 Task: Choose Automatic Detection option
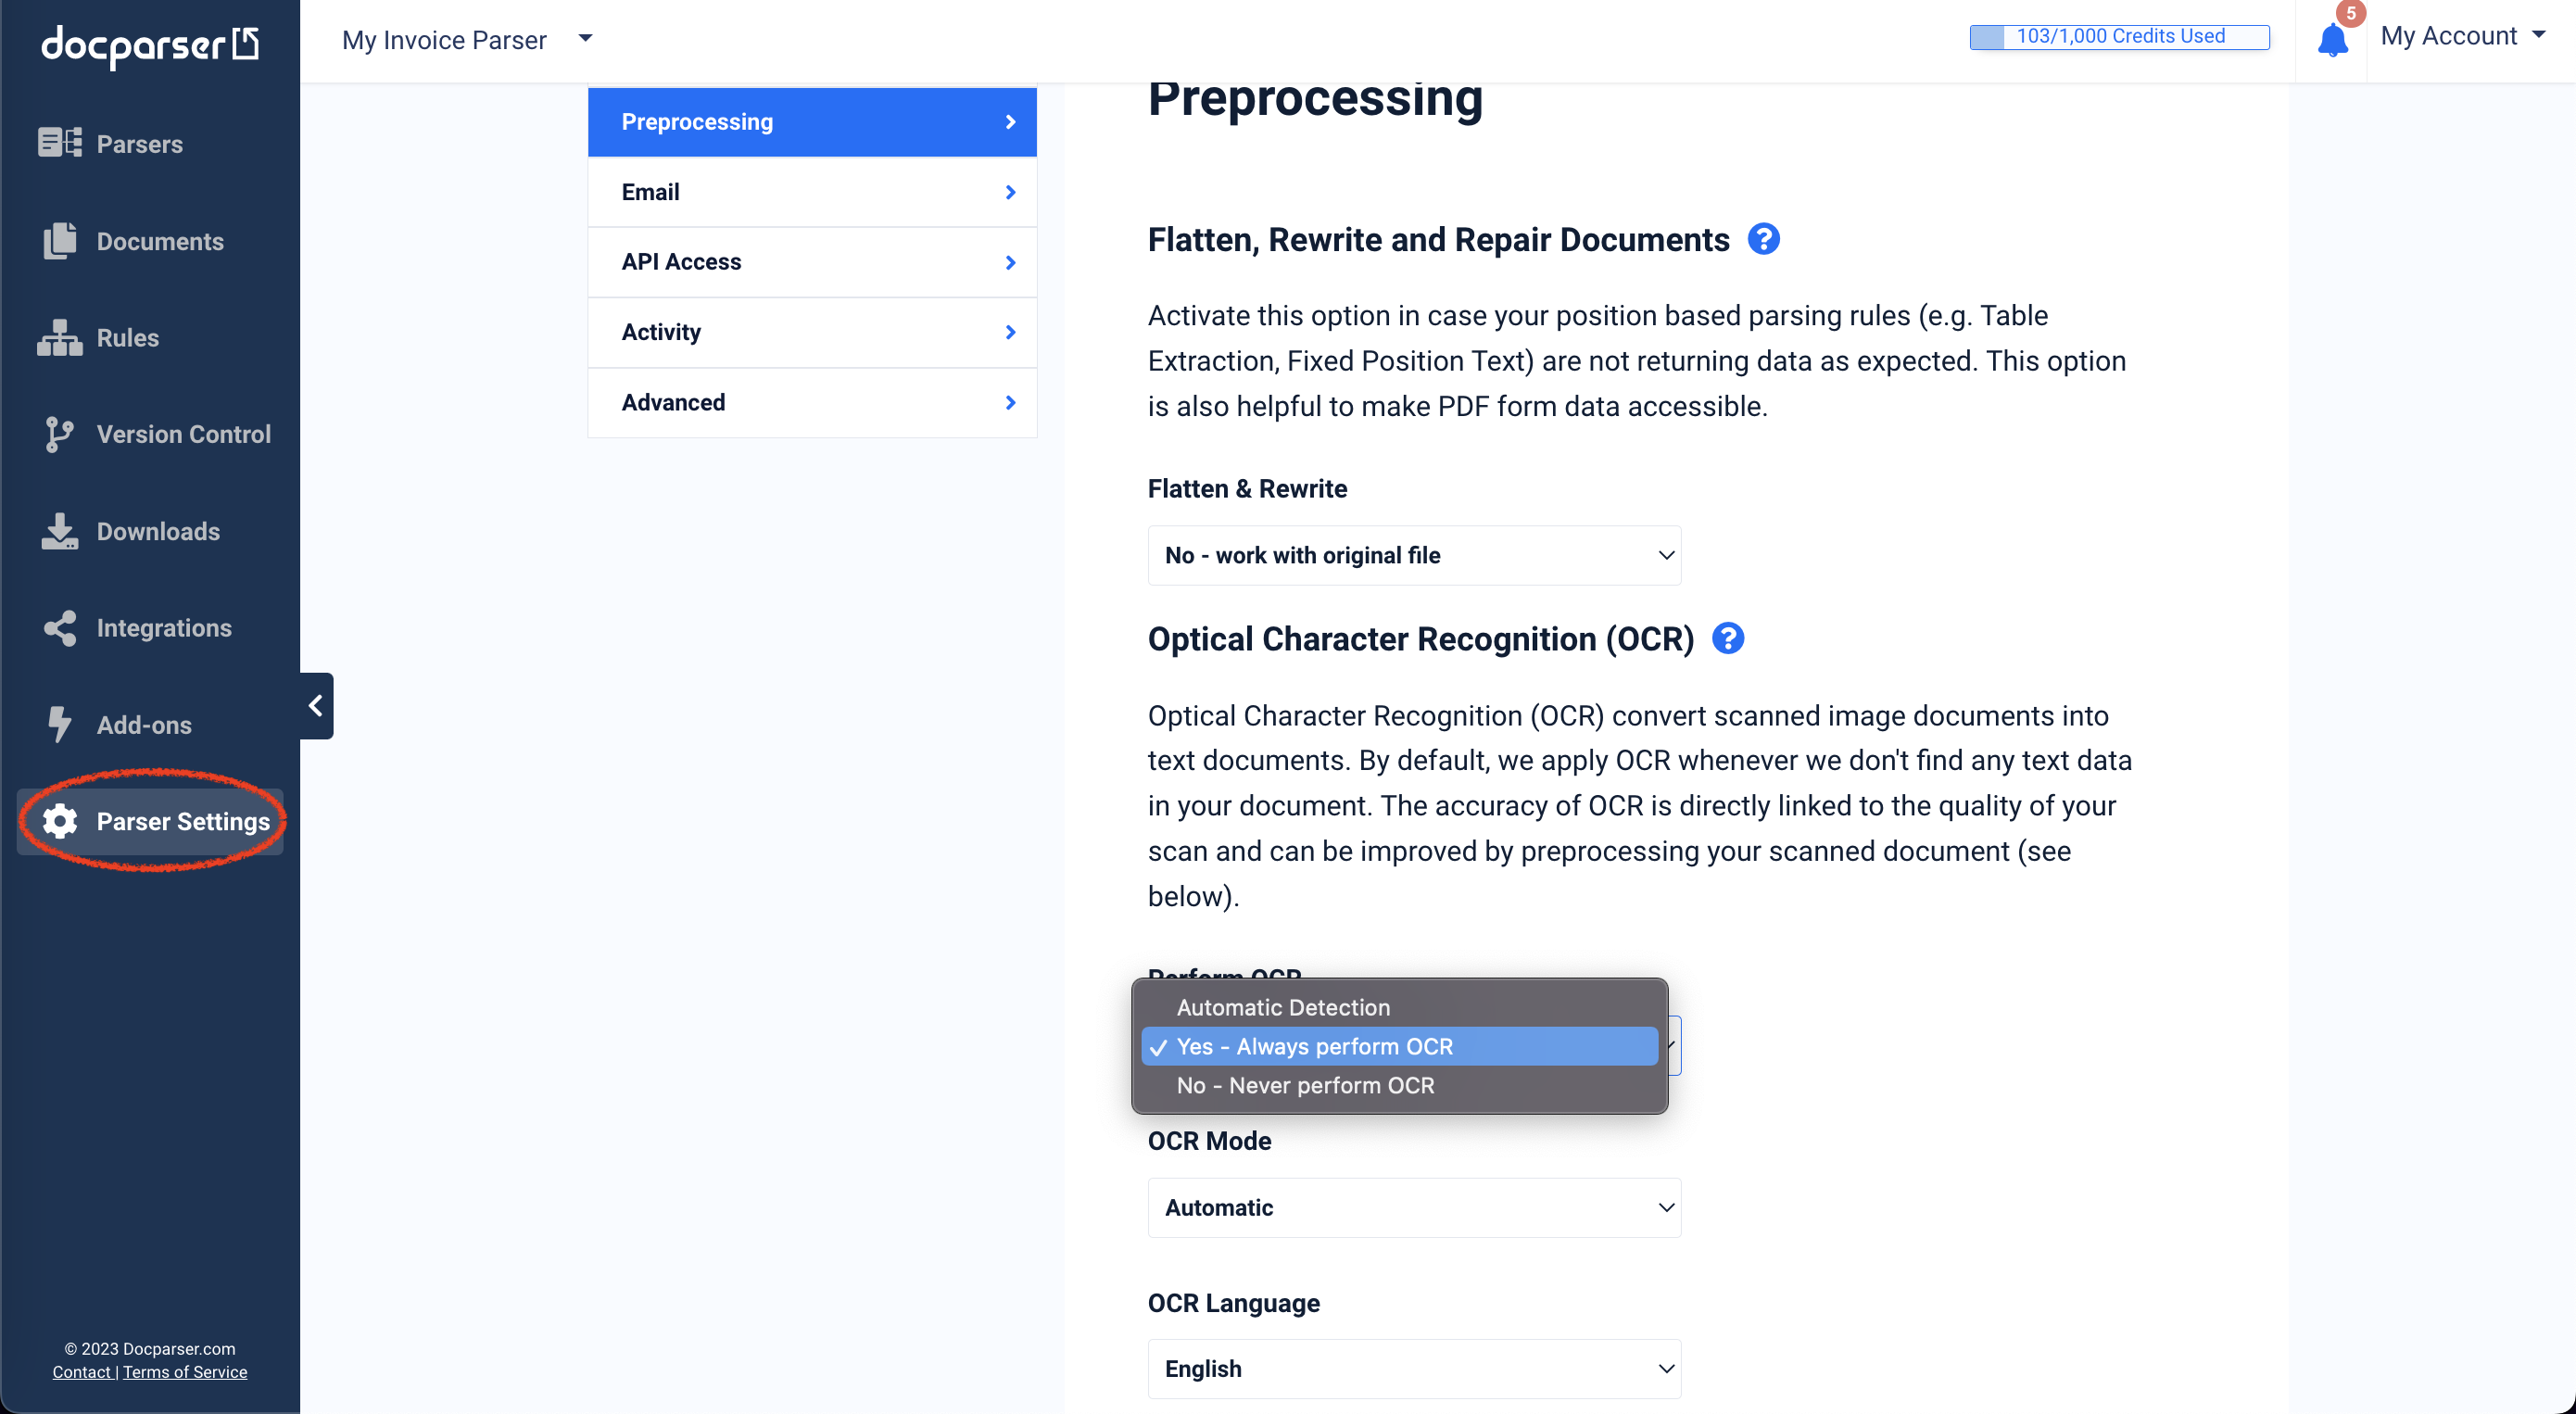tap(1283, 1007)
